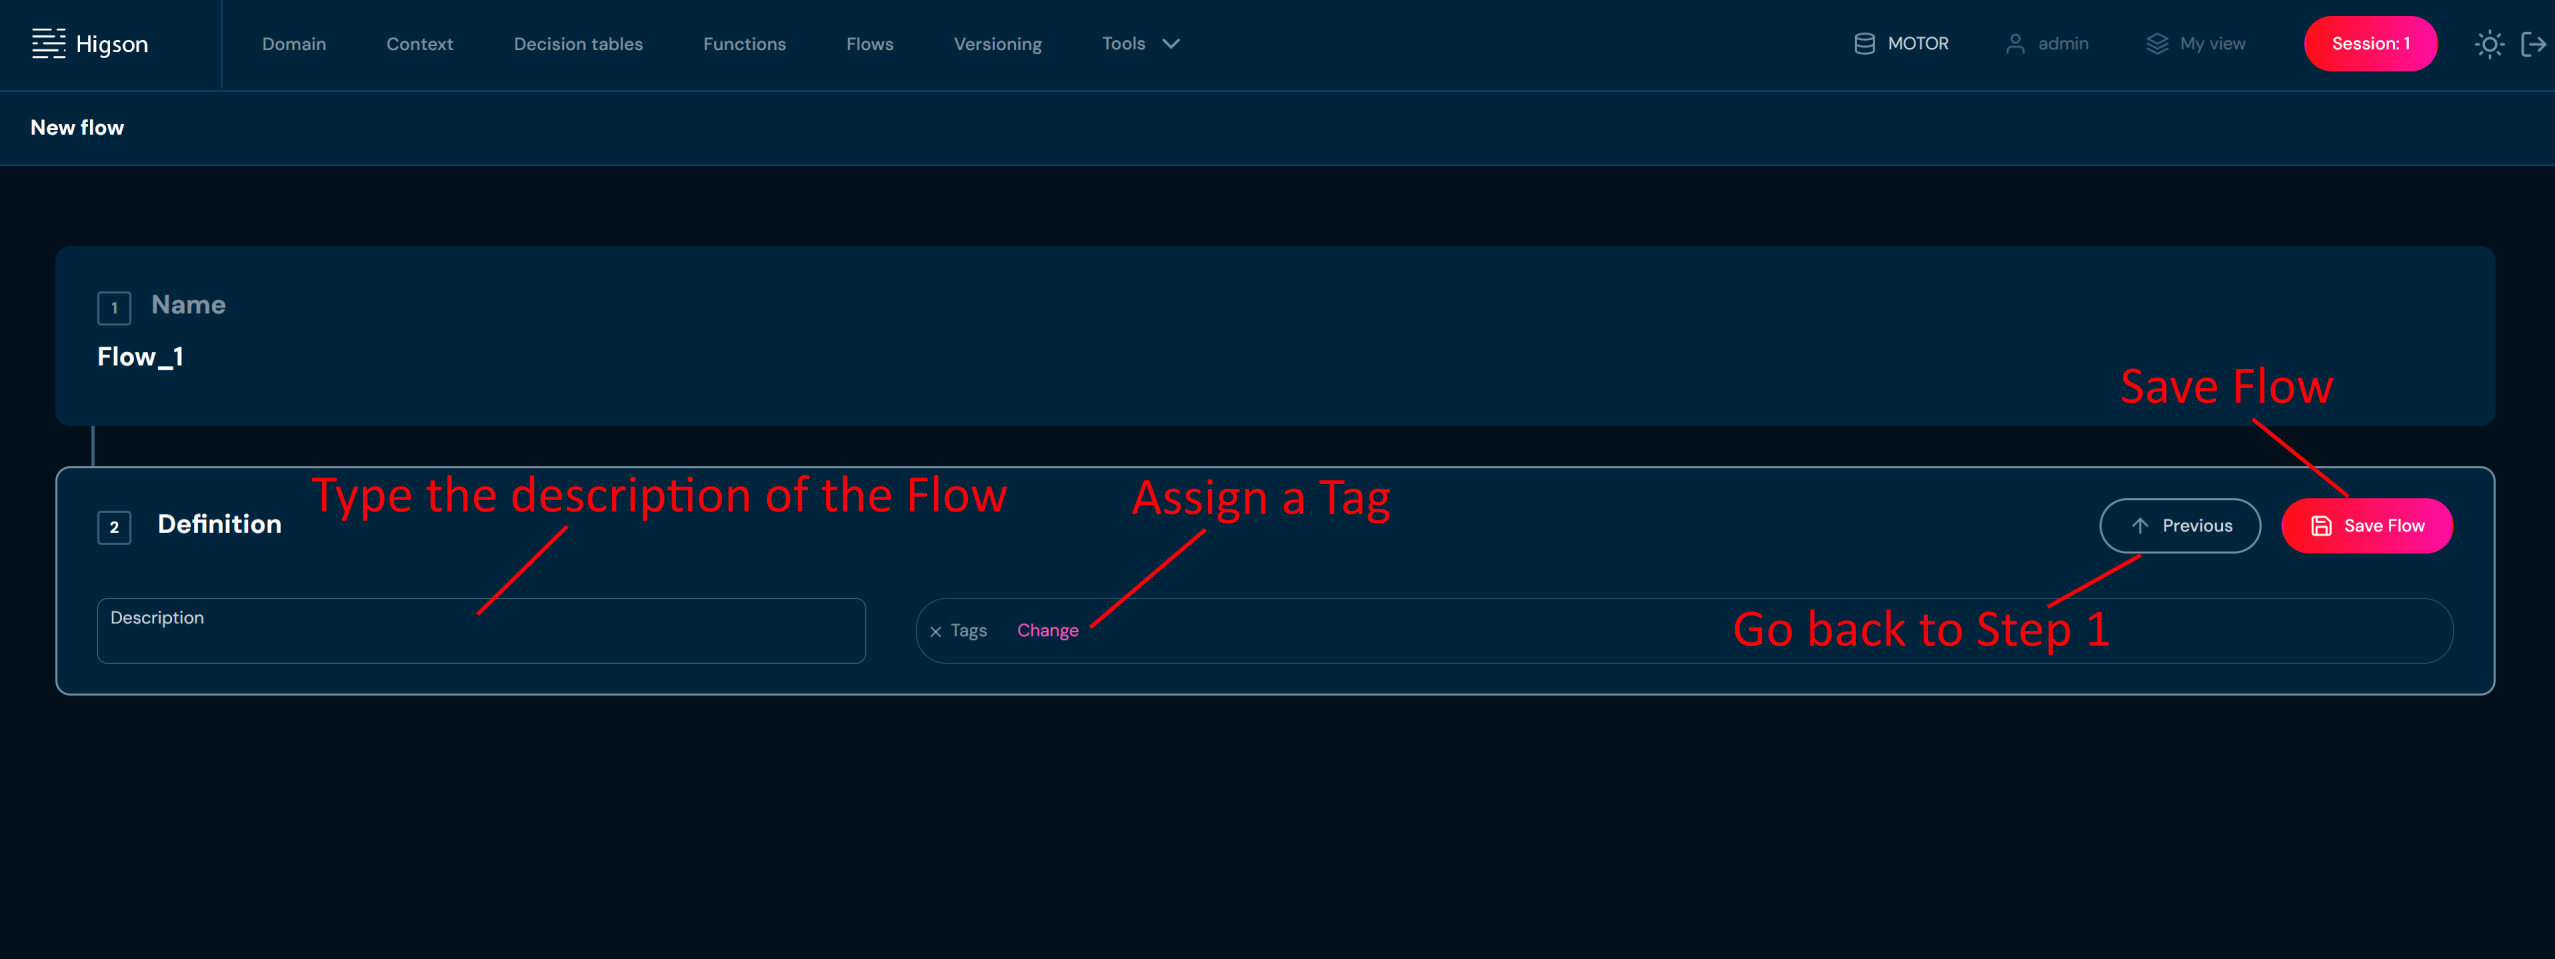Screen dimensions: 2555x959
Task: Open the Domain menu
Action: (294, 44)
